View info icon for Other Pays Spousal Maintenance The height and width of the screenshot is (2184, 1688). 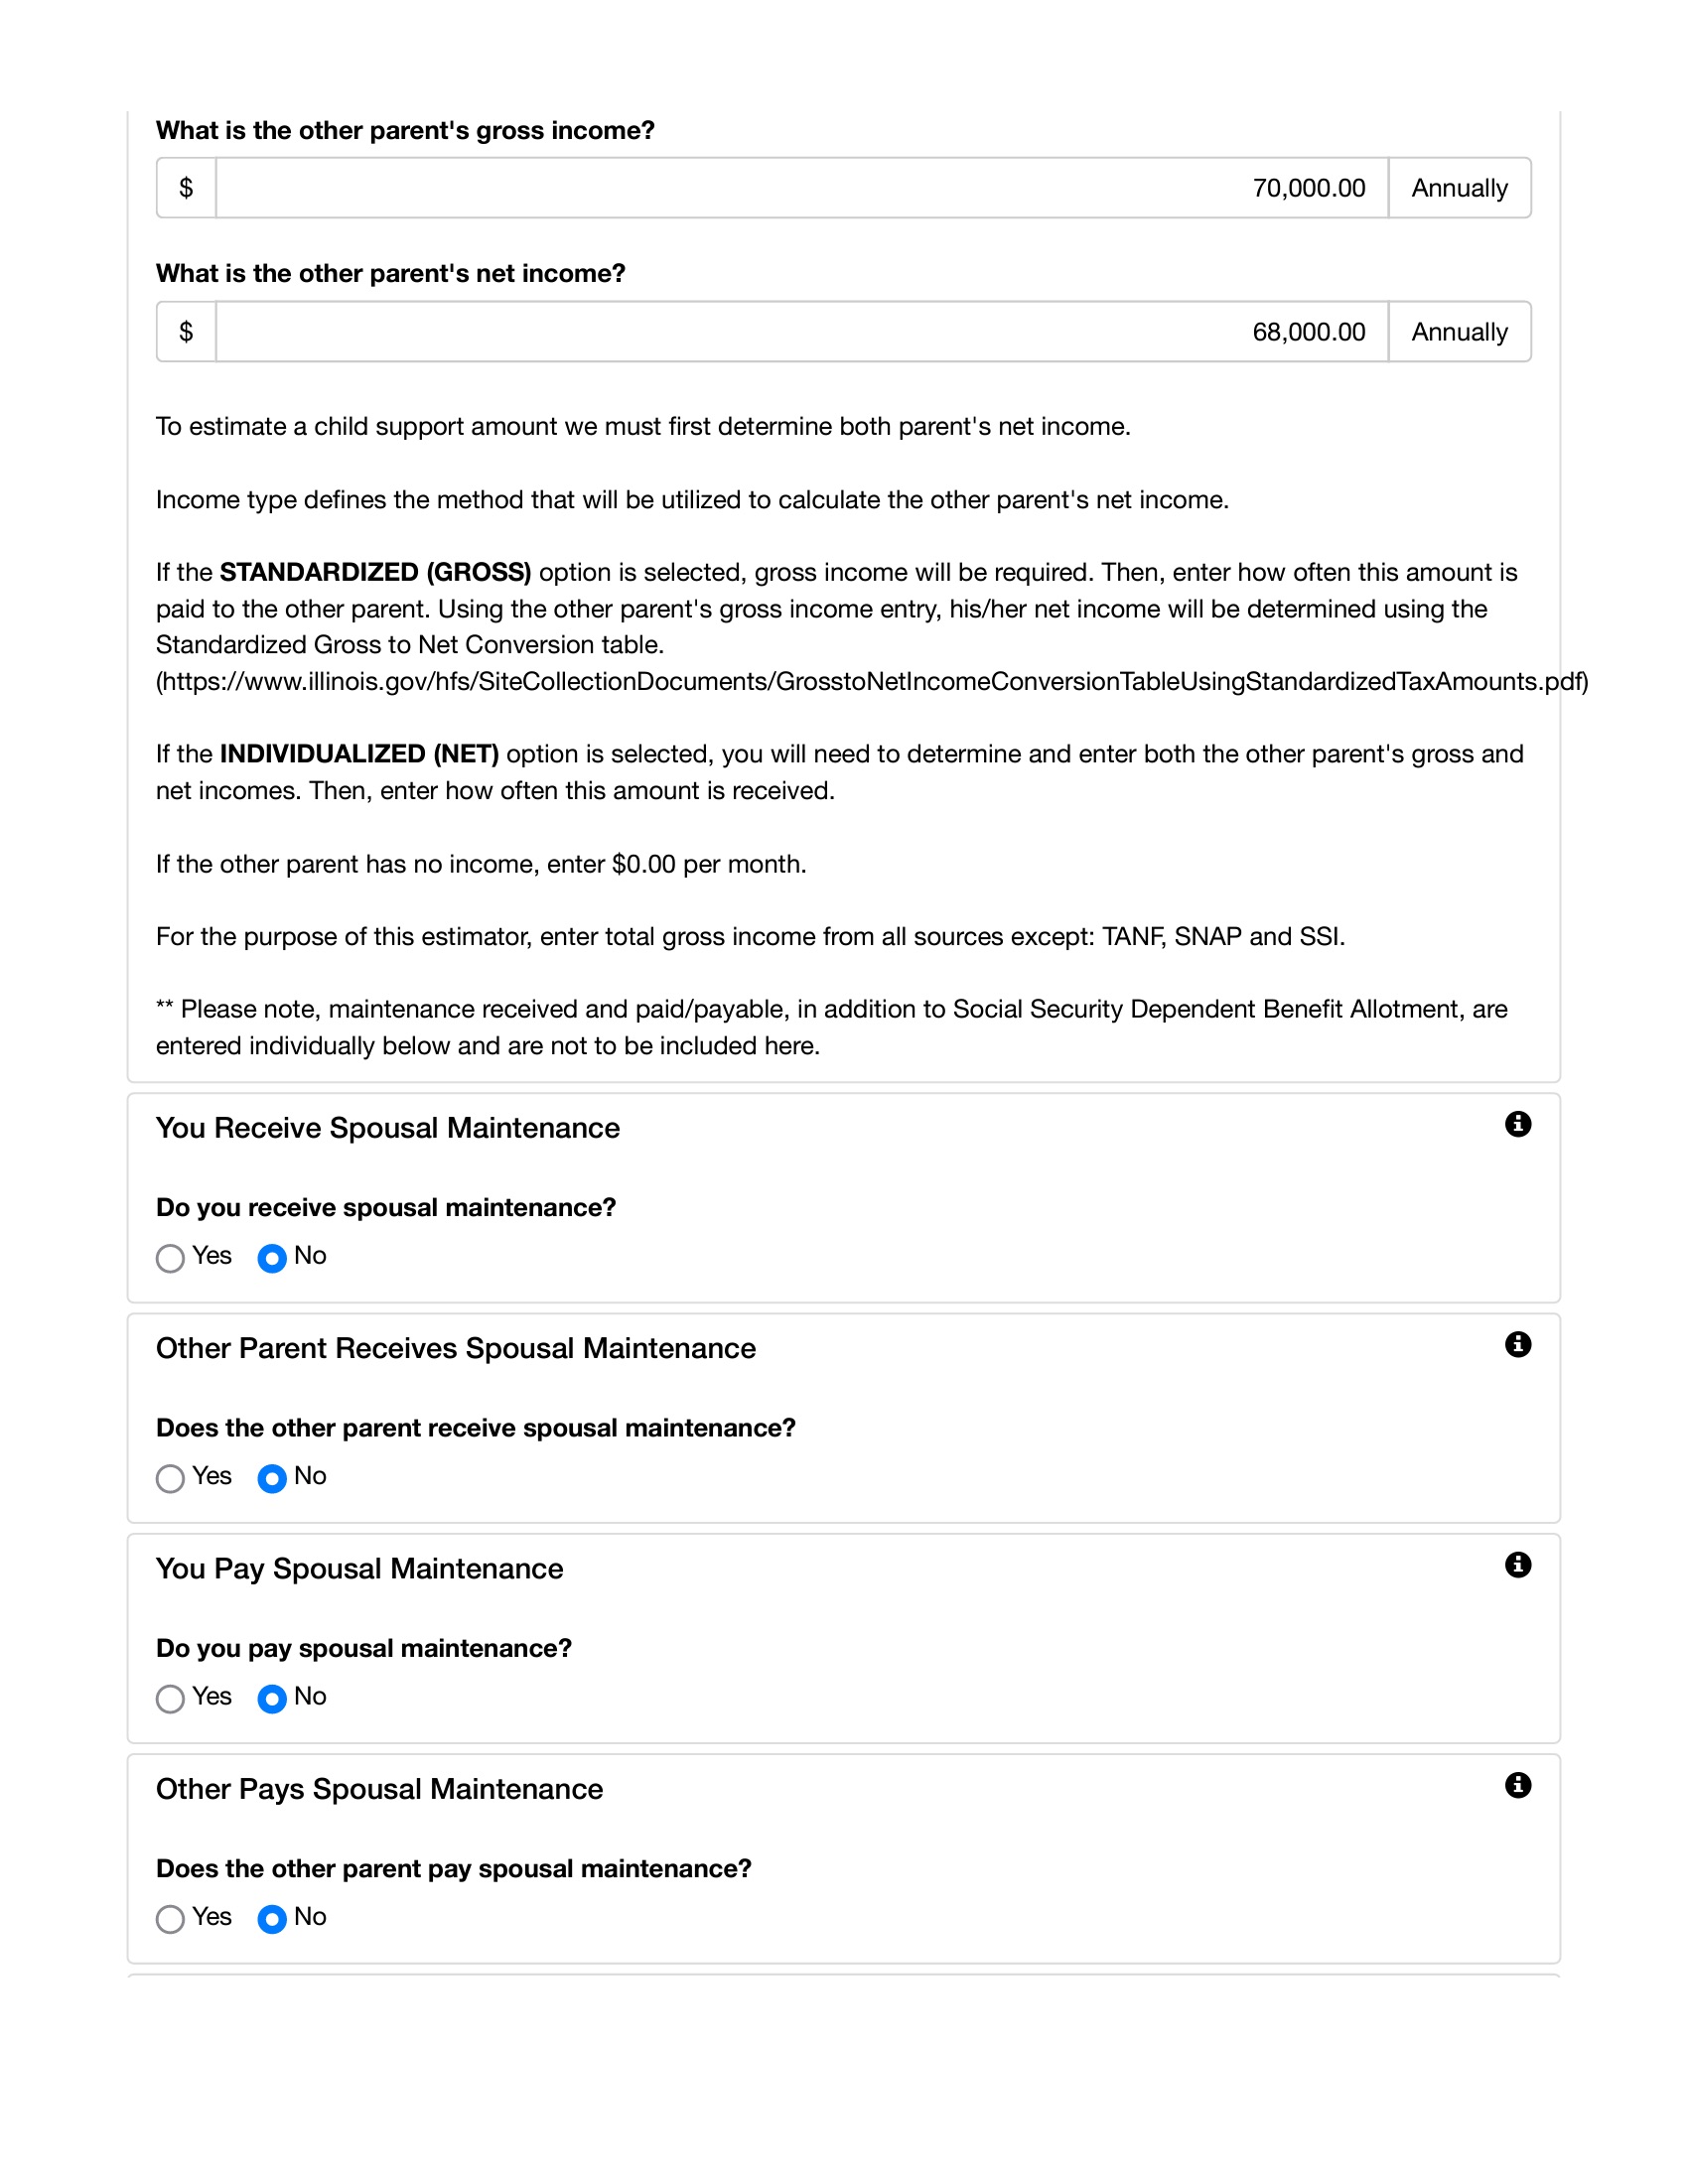pos(1517,1785)
